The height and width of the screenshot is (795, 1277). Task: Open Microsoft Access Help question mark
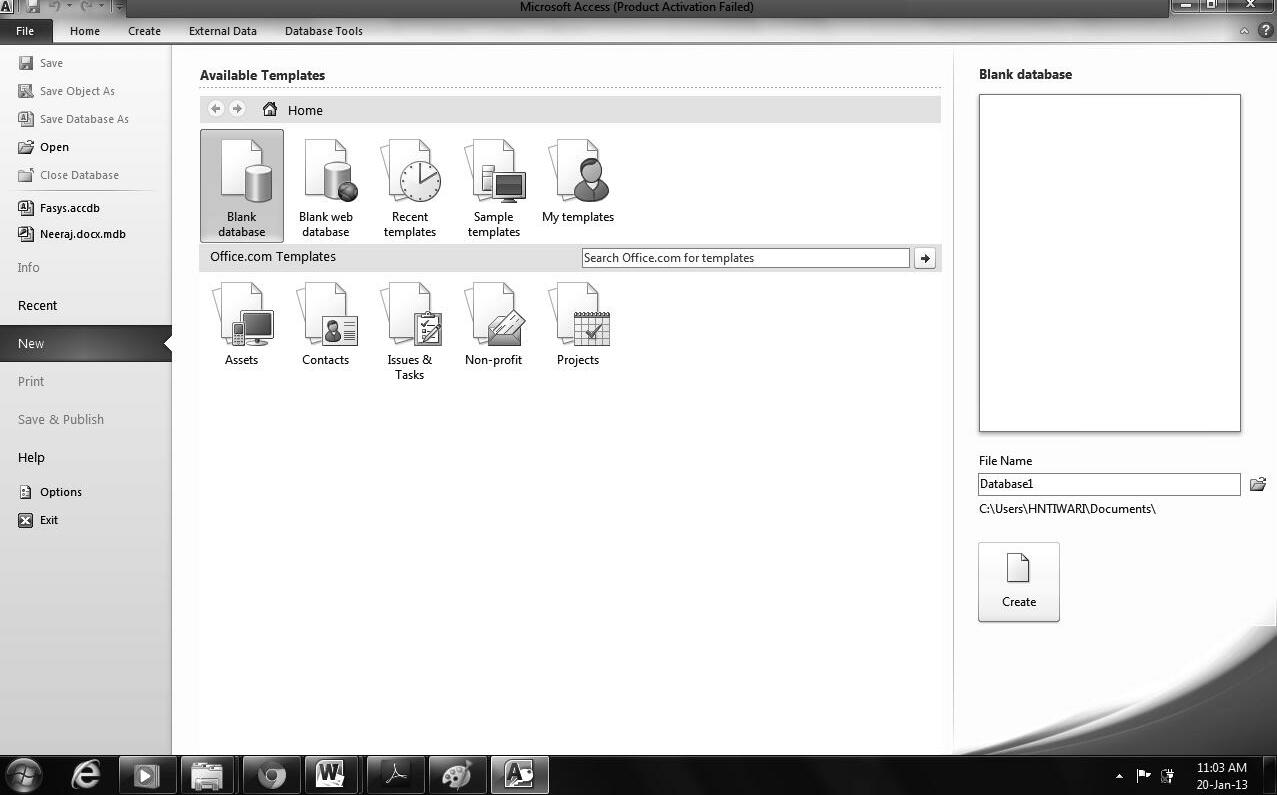coord(1265,31)
